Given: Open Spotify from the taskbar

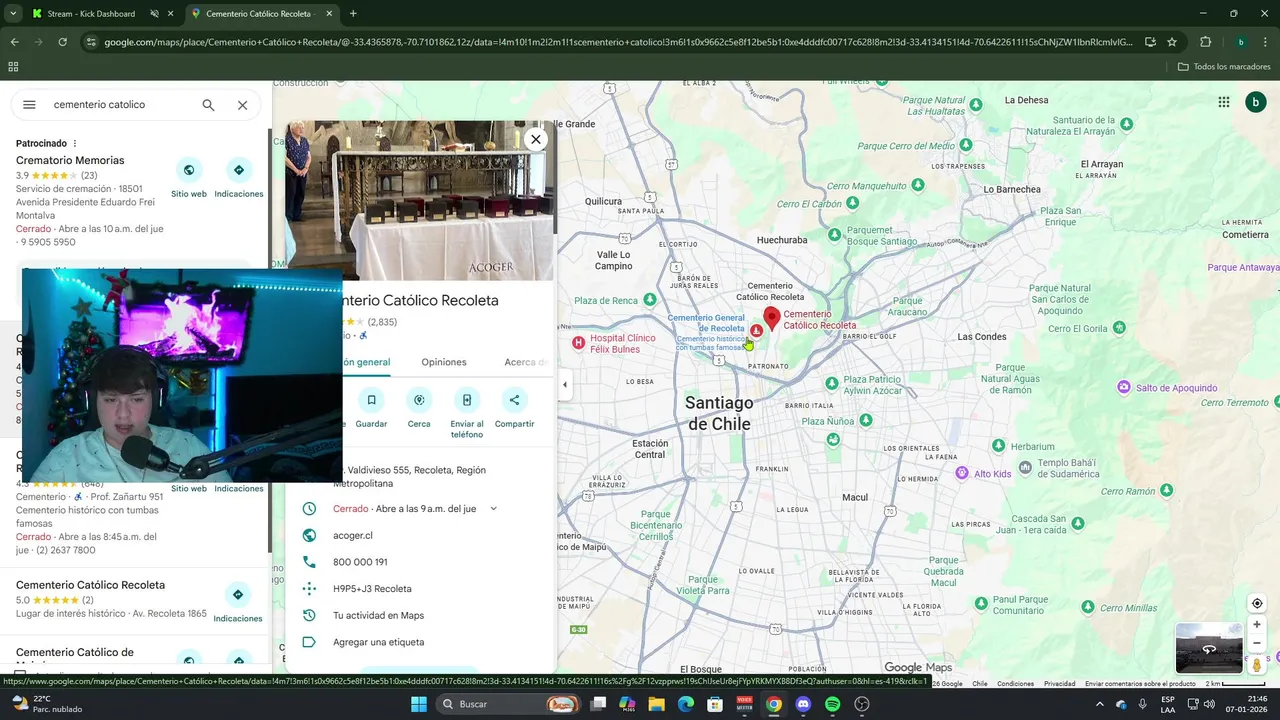Looking at the screenshot, I should pos(832,704).
